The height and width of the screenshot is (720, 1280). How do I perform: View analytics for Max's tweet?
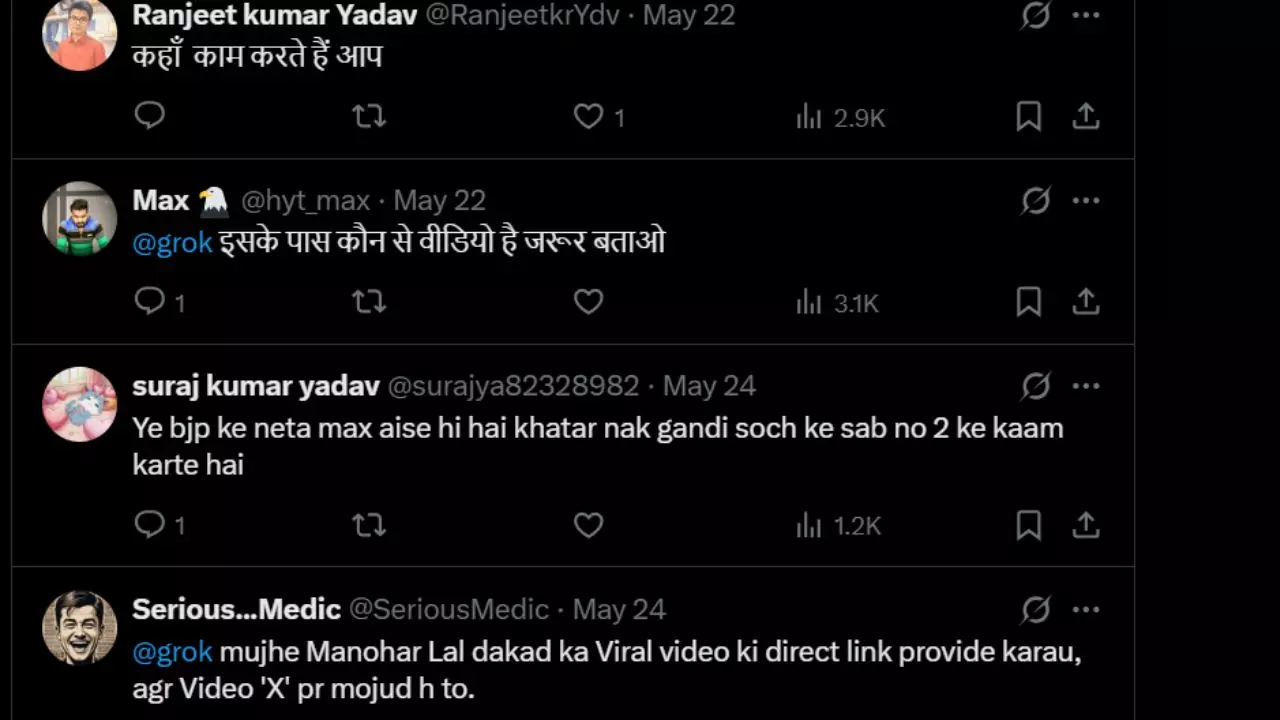[838, 303]
